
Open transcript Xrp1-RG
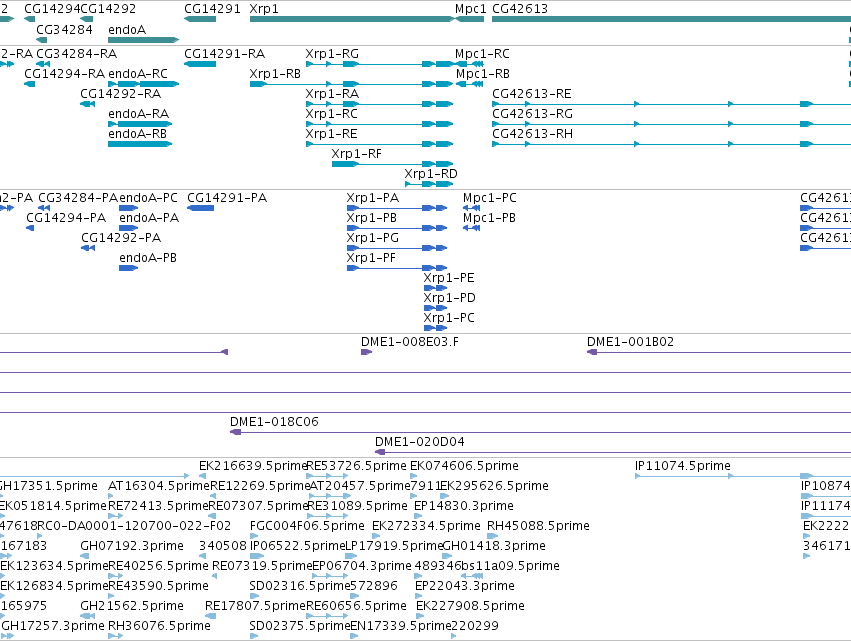pos(332,54)
